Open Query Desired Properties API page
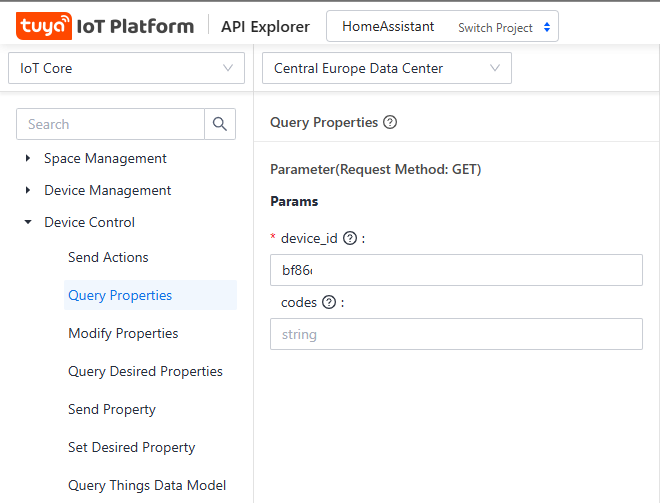Viewport: 660px width, 503px height. pyautogui.click(x=145, y=371)
